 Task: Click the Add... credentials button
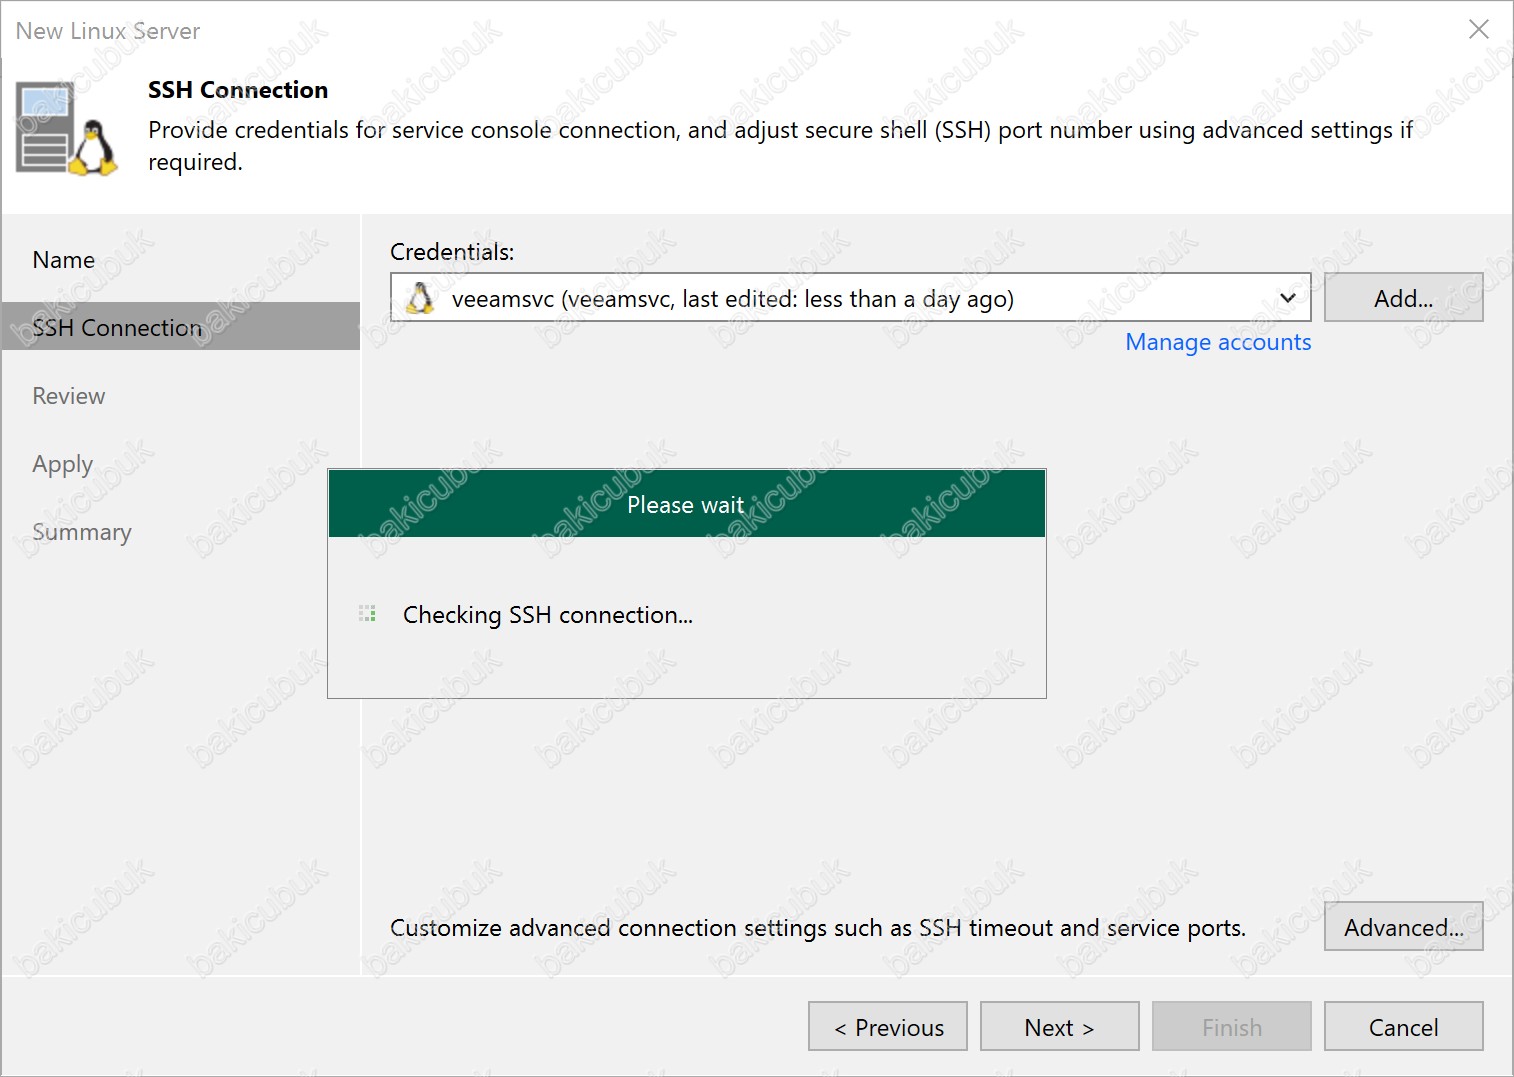1403,298
